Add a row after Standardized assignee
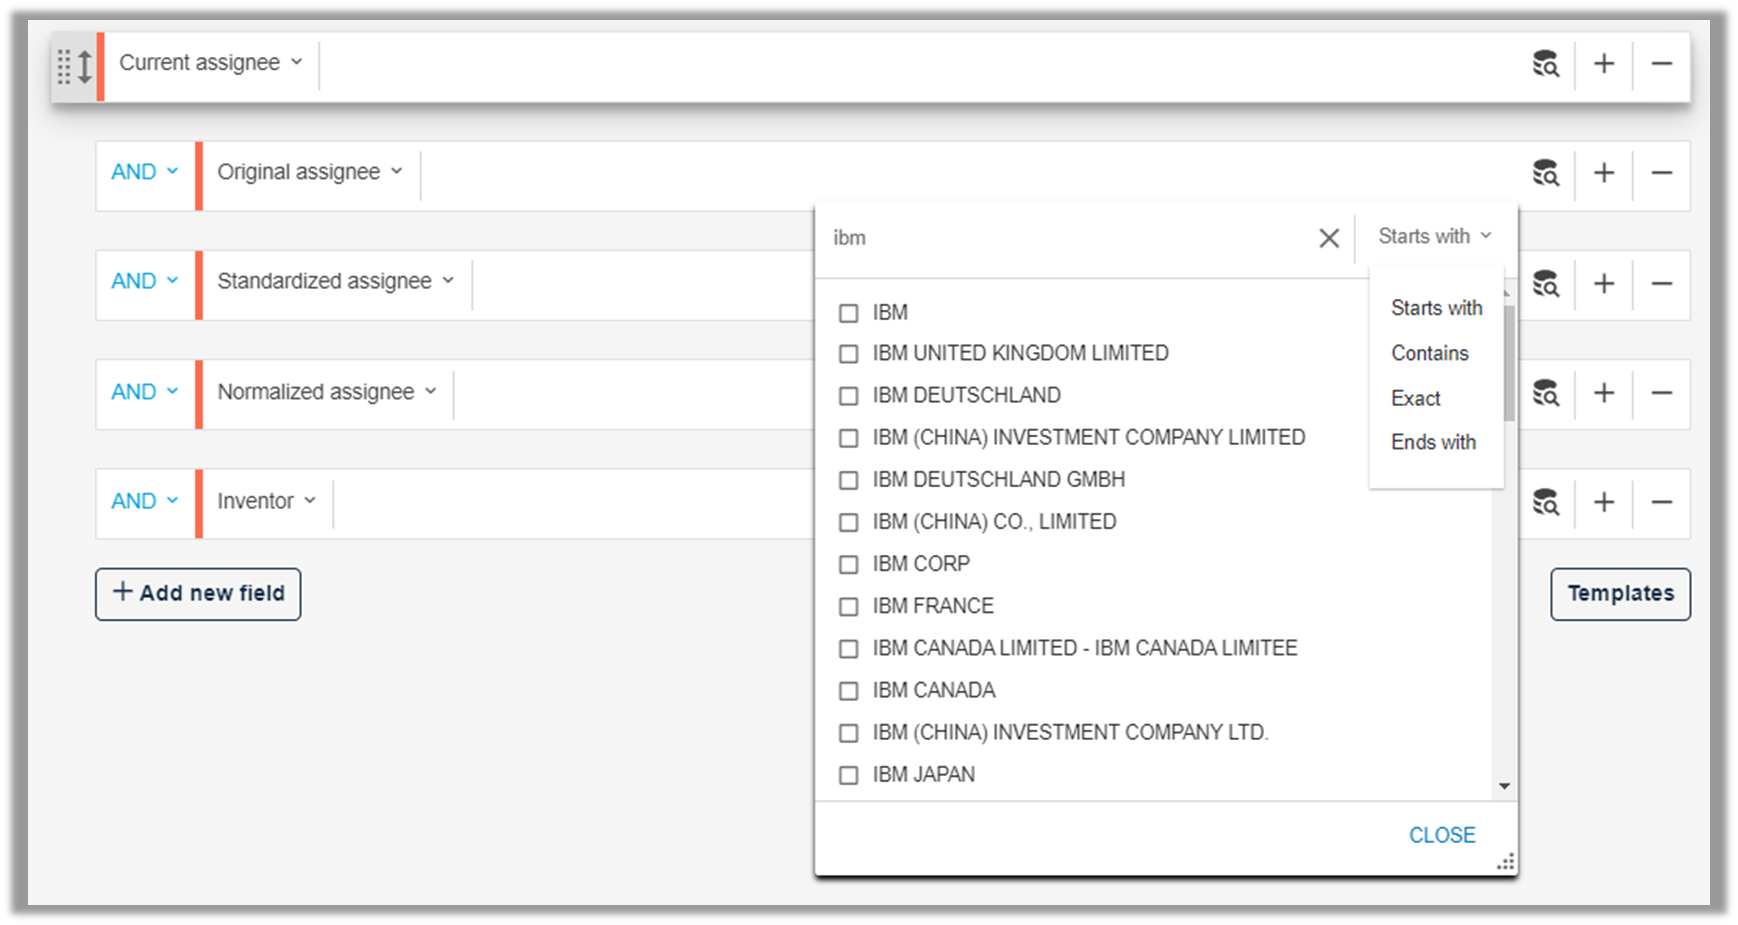The height and width of the screenshot is (925, 1738). pyautogui.click(x=1604, y=283)
